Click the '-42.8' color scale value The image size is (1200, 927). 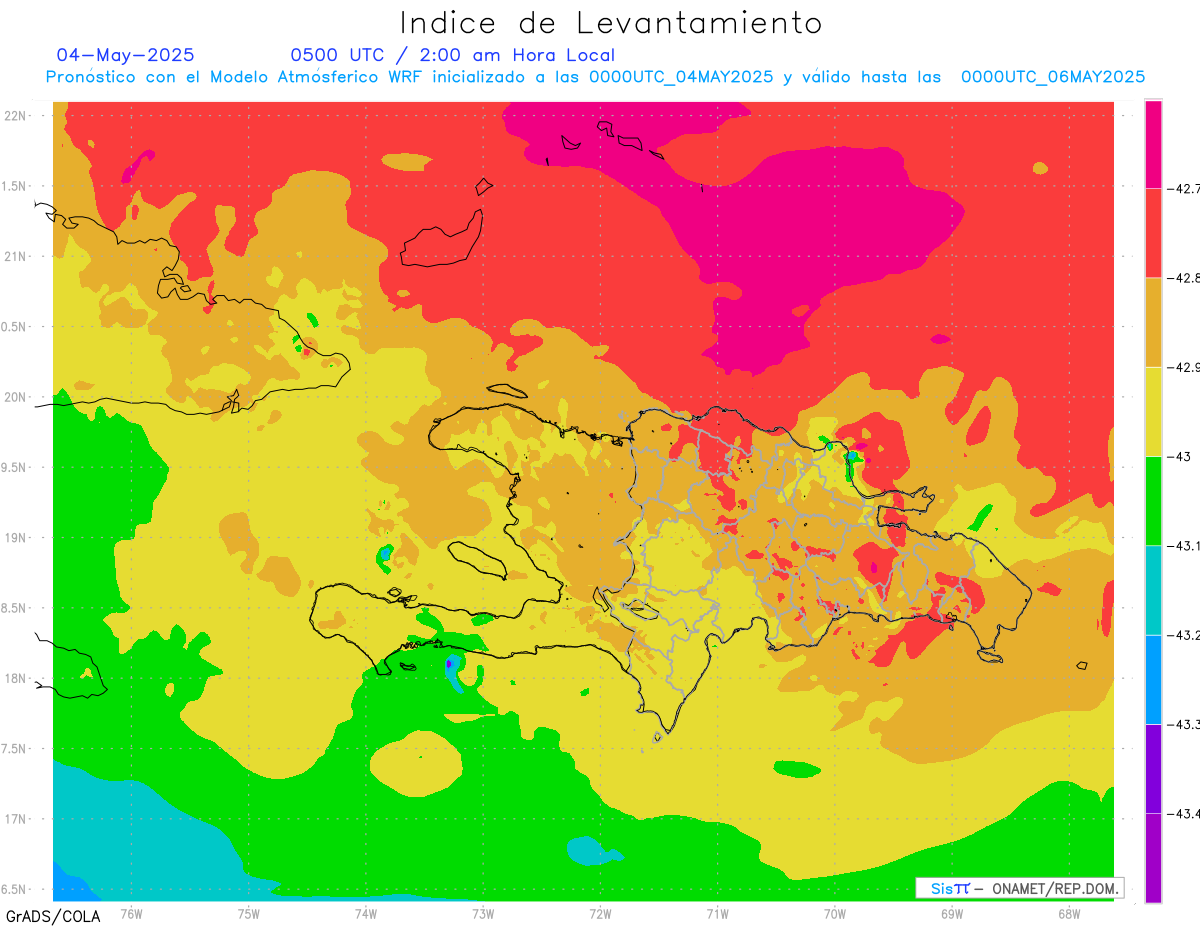point(1185,278)
